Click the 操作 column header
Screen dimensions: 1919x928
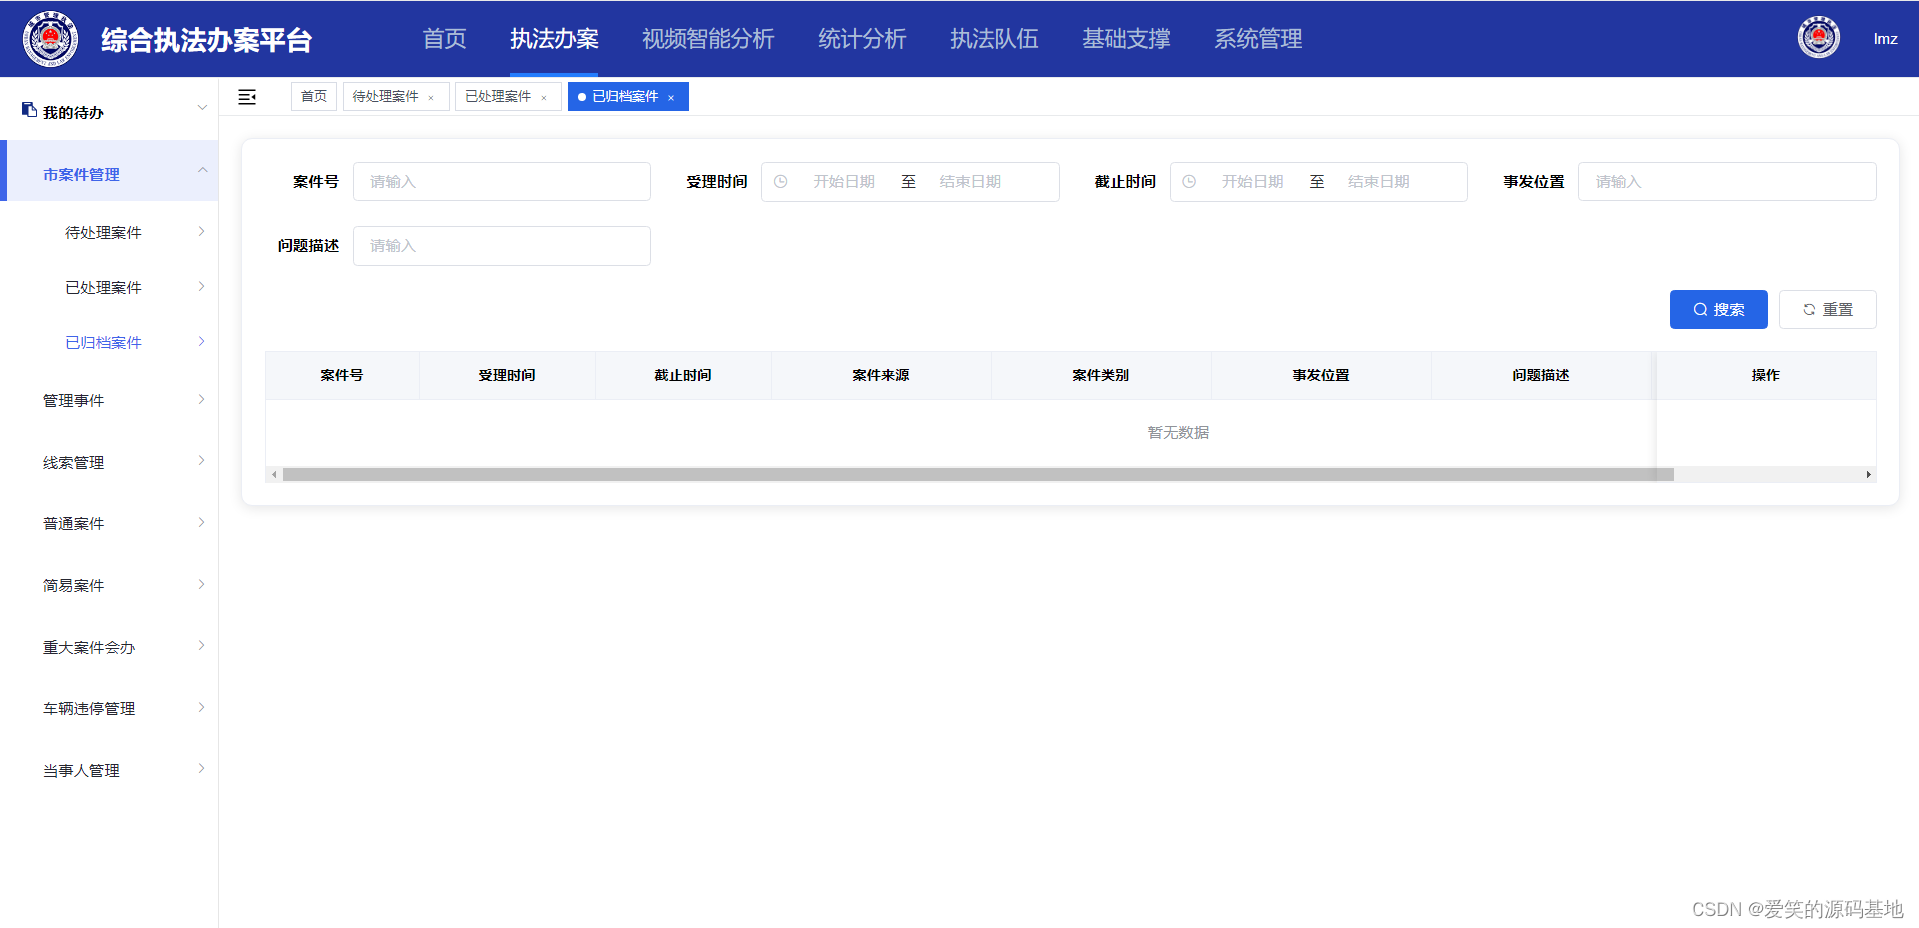(1766, 375)
